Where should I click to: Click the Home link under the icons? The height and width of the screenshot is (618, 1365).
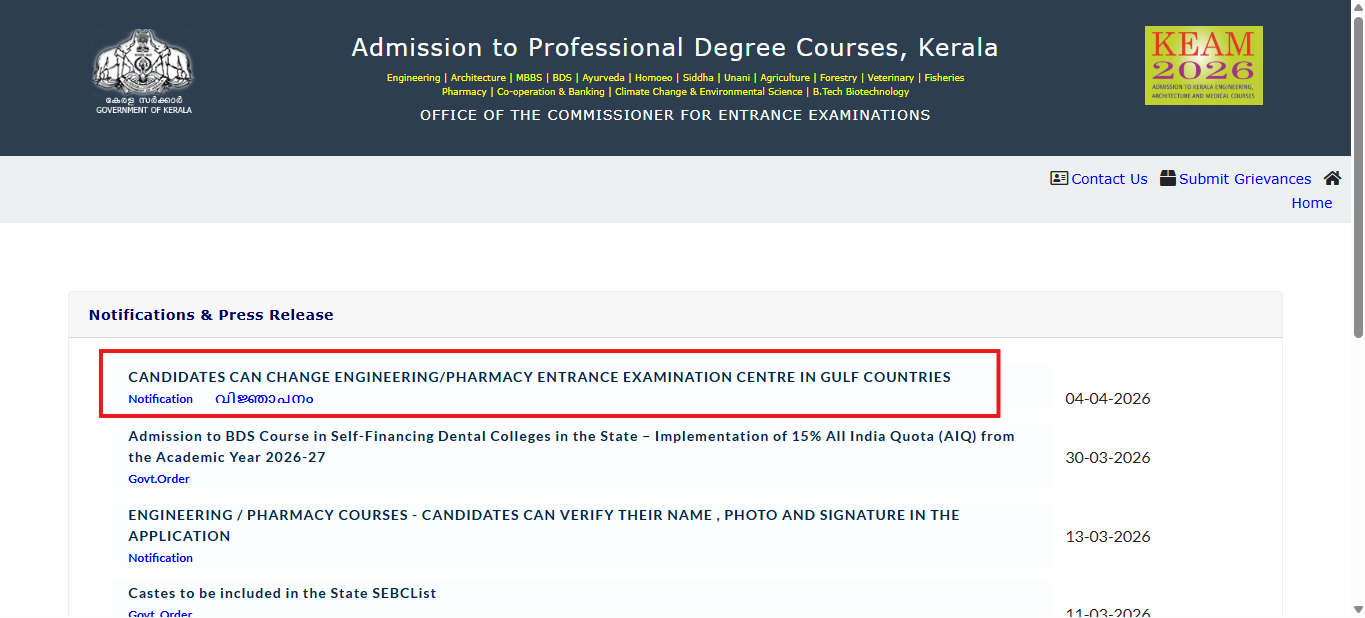(1311, 202)
